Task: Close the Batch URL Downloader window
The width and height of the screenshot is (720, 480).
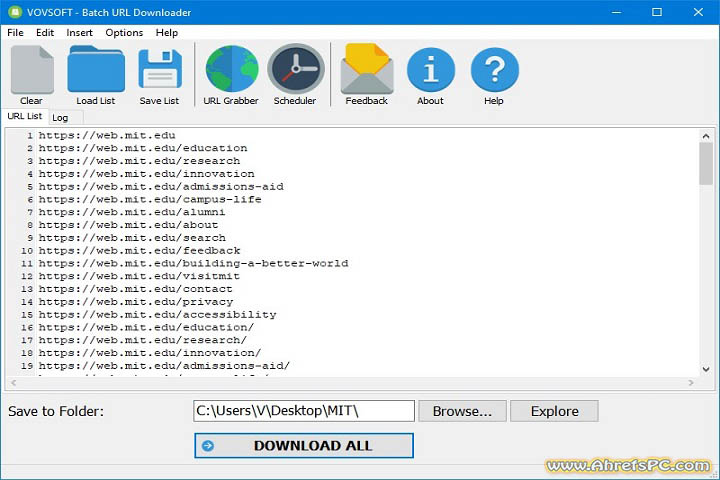Action: [698, 12]
